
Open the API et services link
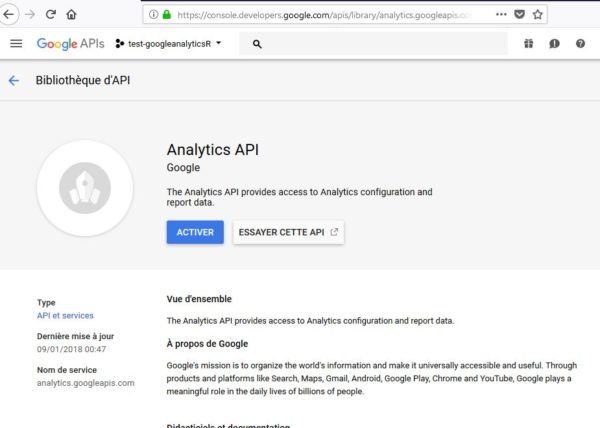coord(65,316)
